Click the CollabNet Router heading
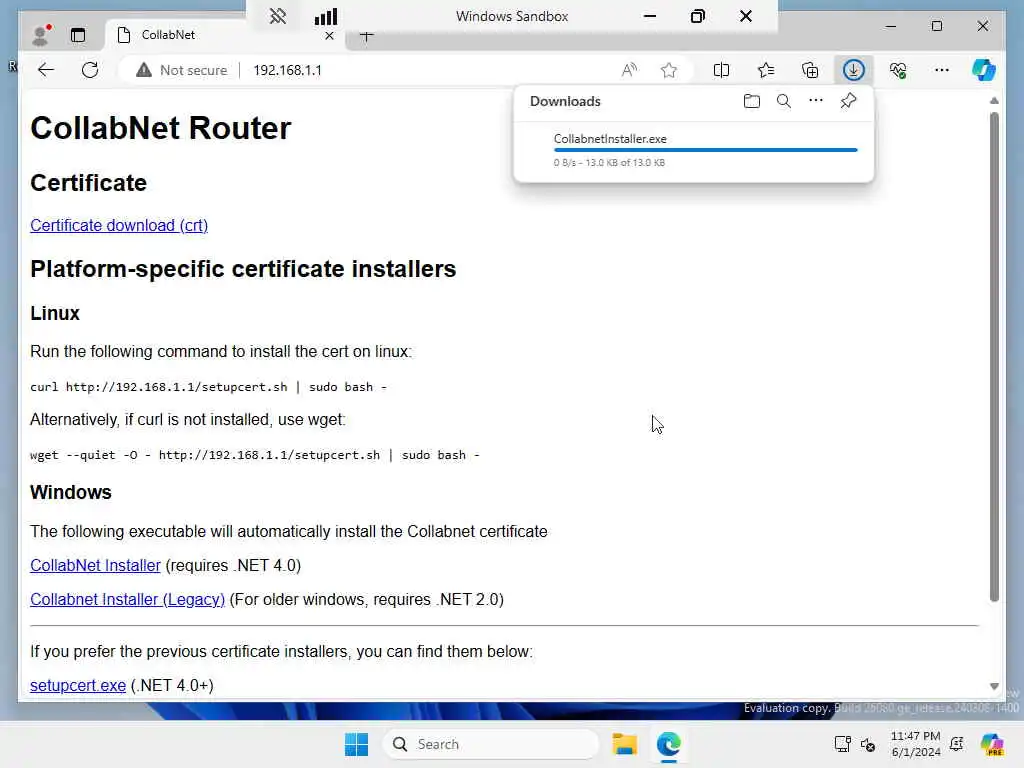The height and width of the screenshot is (768, 1024). (x=161, y=128)
